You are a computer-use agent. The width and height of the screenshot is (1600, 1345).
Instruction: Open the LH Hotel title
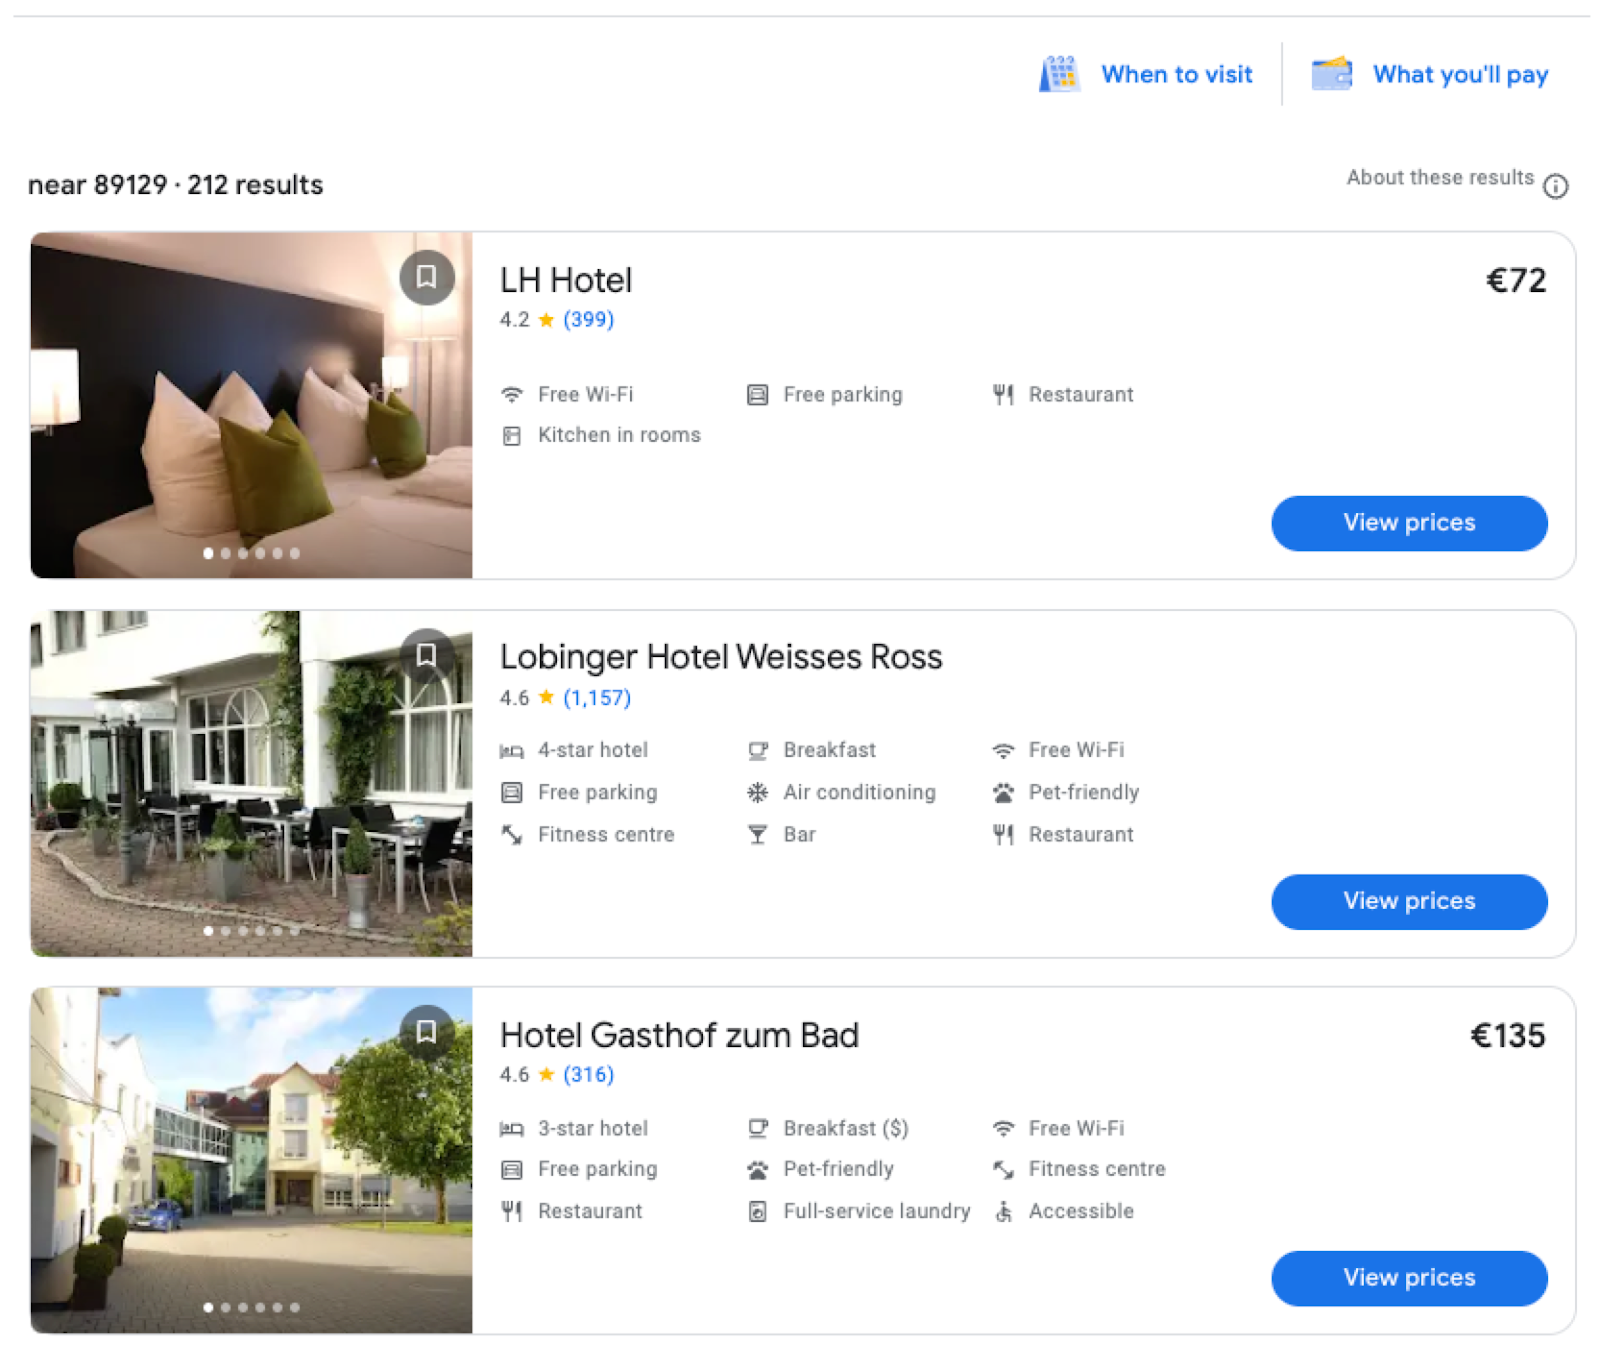coord(566,280)
